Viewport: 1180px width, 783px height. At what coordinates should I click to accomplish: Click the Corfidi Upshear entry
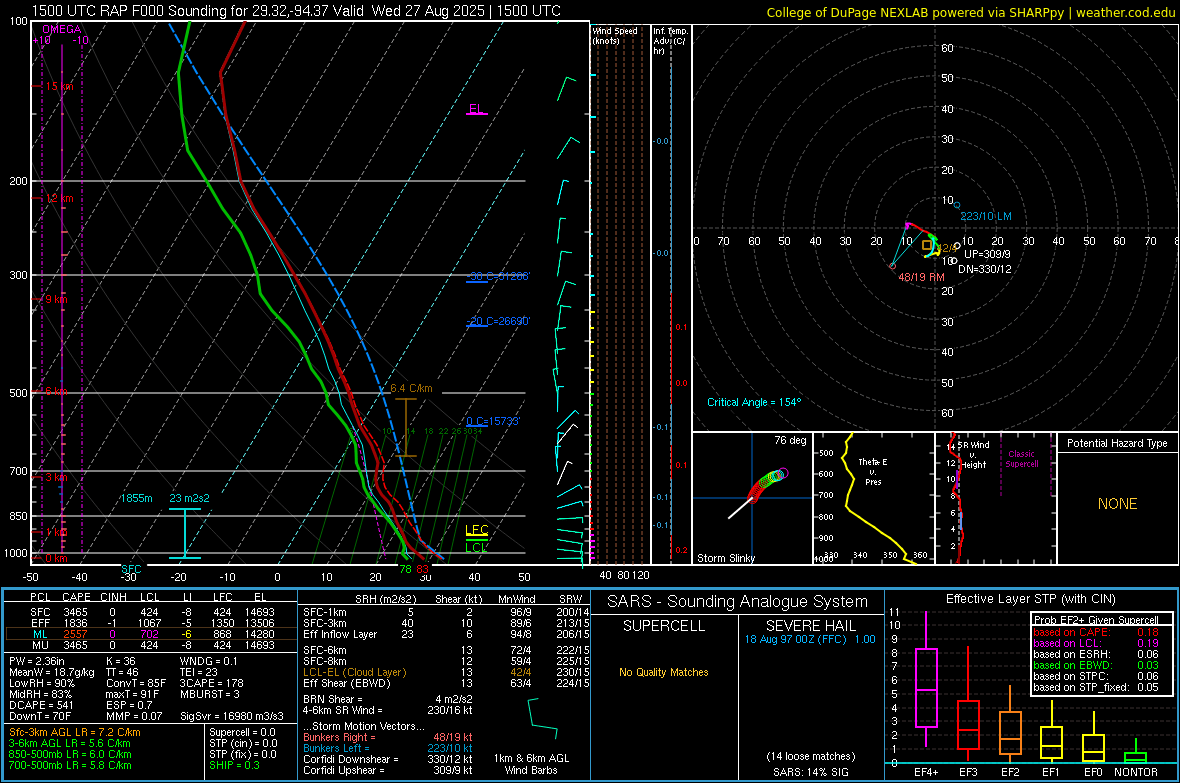pos(388,770)
